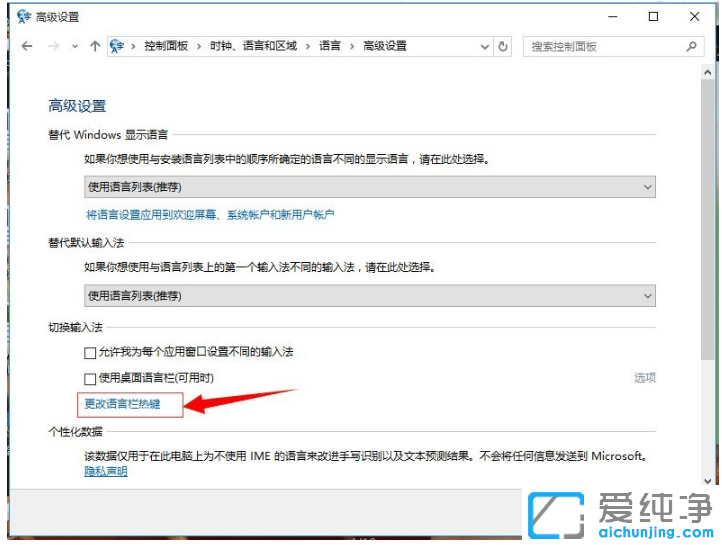Open the 隐私声明 privacy link
Screen dimensions: 722x545
click(x=105, y=471)
